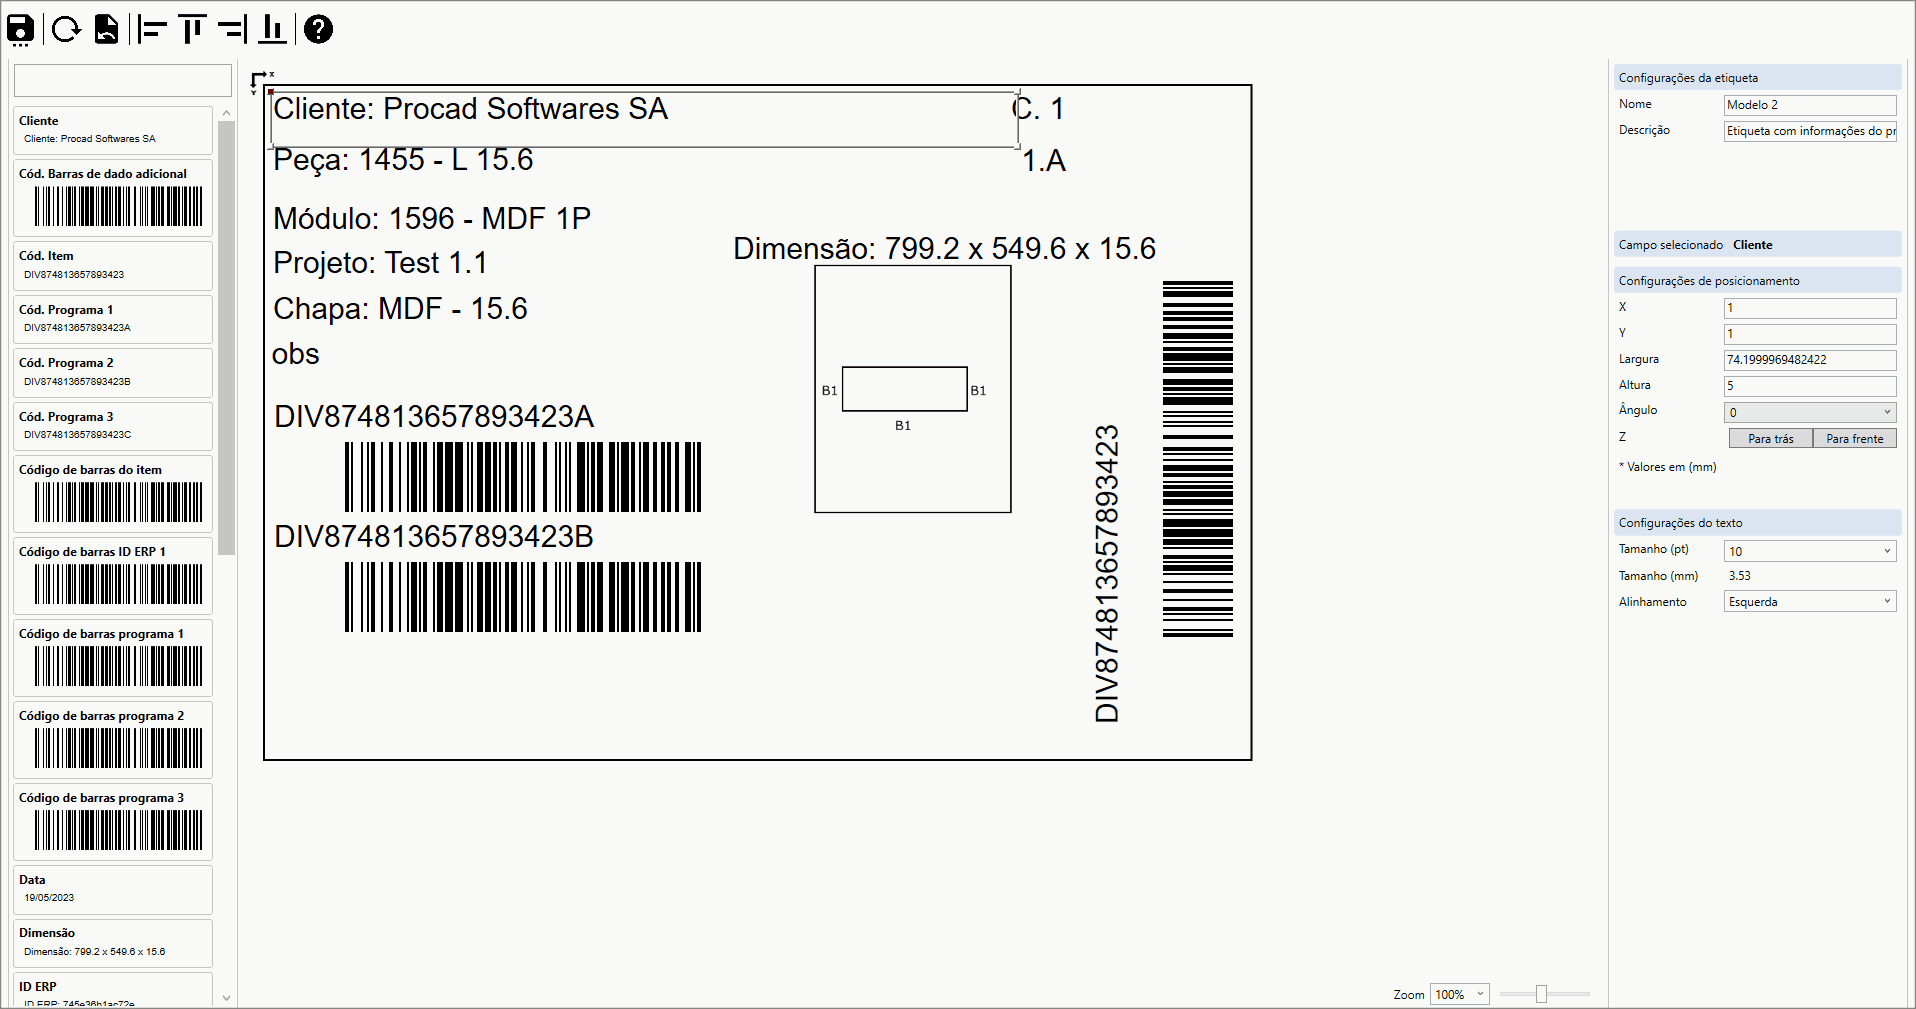Image resolution: width=1916 pixels, height=1009 pixels.
Task: Click the field list scroll up arrow
Action: [x=226, y=113]
